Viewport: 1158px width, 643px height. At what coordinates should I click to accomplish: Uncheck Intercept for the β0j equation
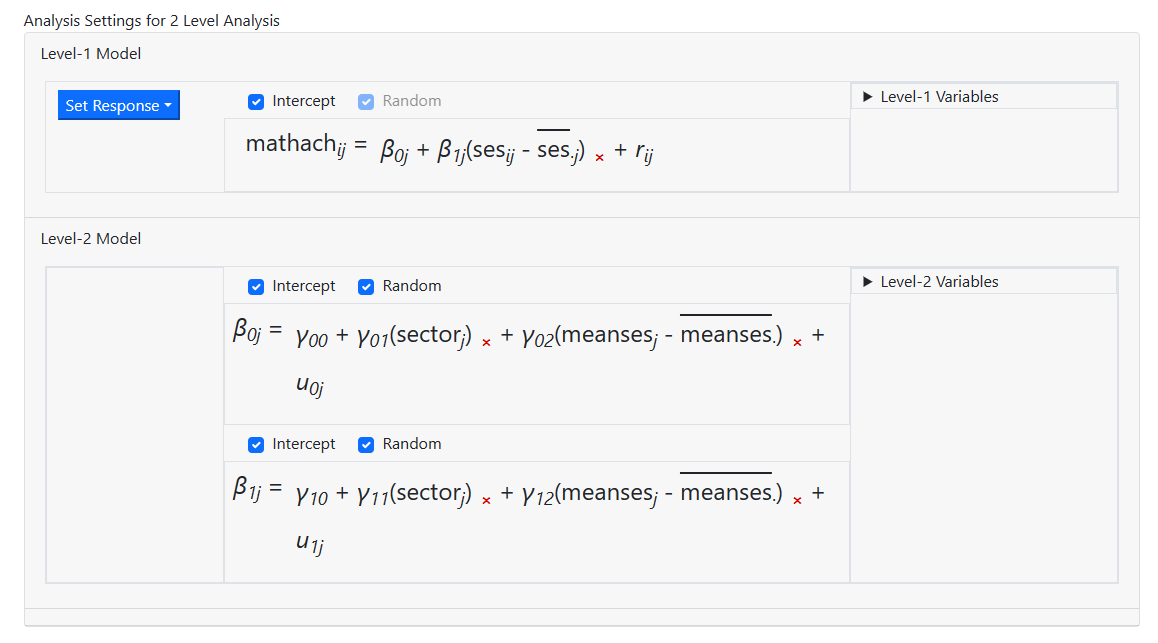point(256,286)
